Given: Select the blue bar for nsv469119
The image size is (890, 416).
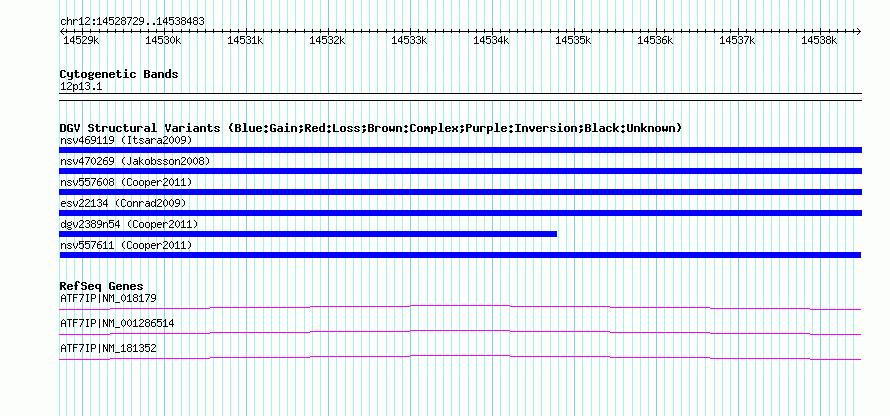Looking at the screenshot, I should pos(460,150).
